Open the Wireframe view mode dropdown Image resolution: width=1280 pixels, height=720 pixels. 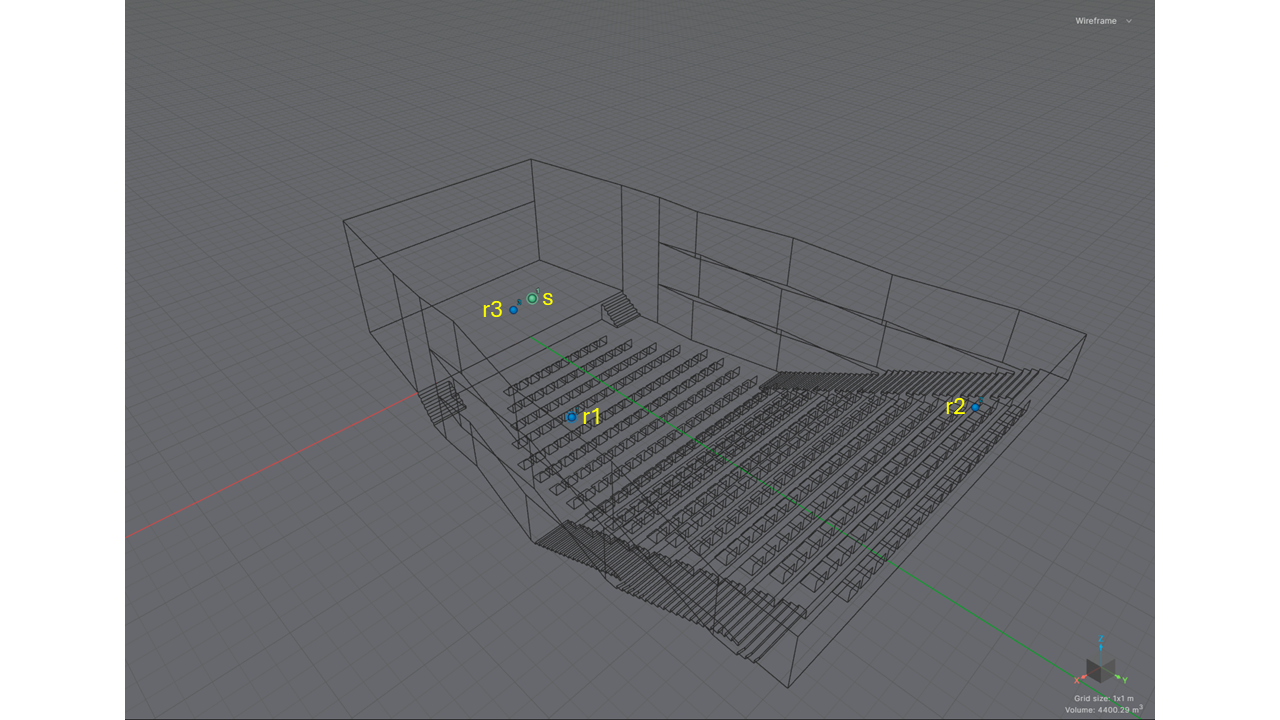tap(1104, 21)
